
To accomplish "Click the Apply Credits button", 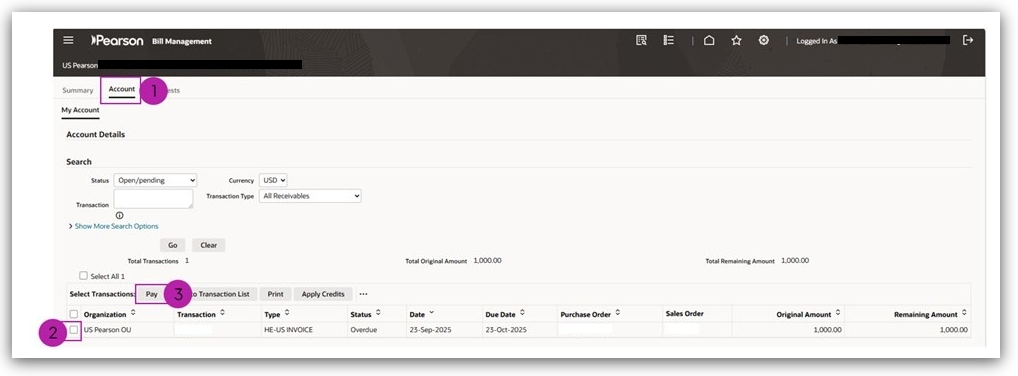I will 323,294.
